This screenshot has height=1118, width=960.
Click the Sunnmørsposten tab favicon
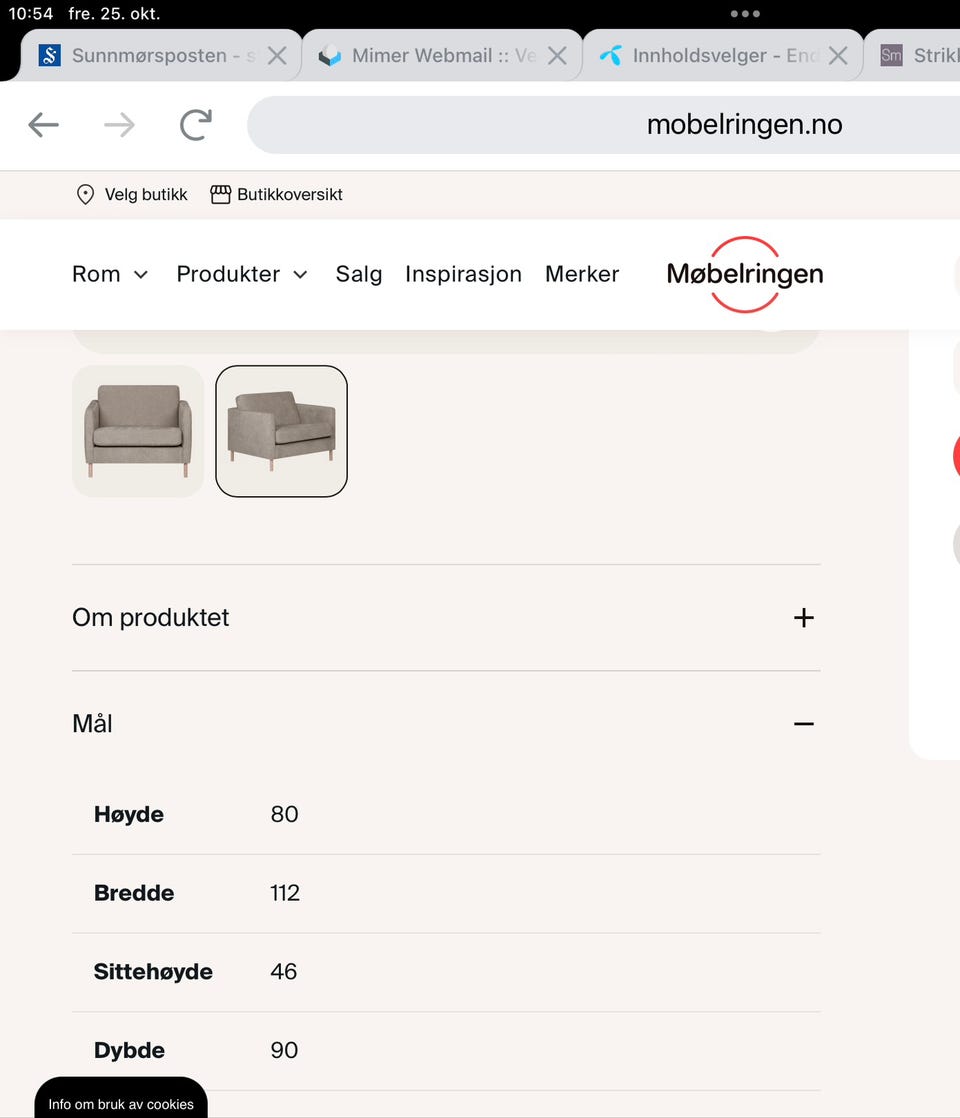(49, 56)
